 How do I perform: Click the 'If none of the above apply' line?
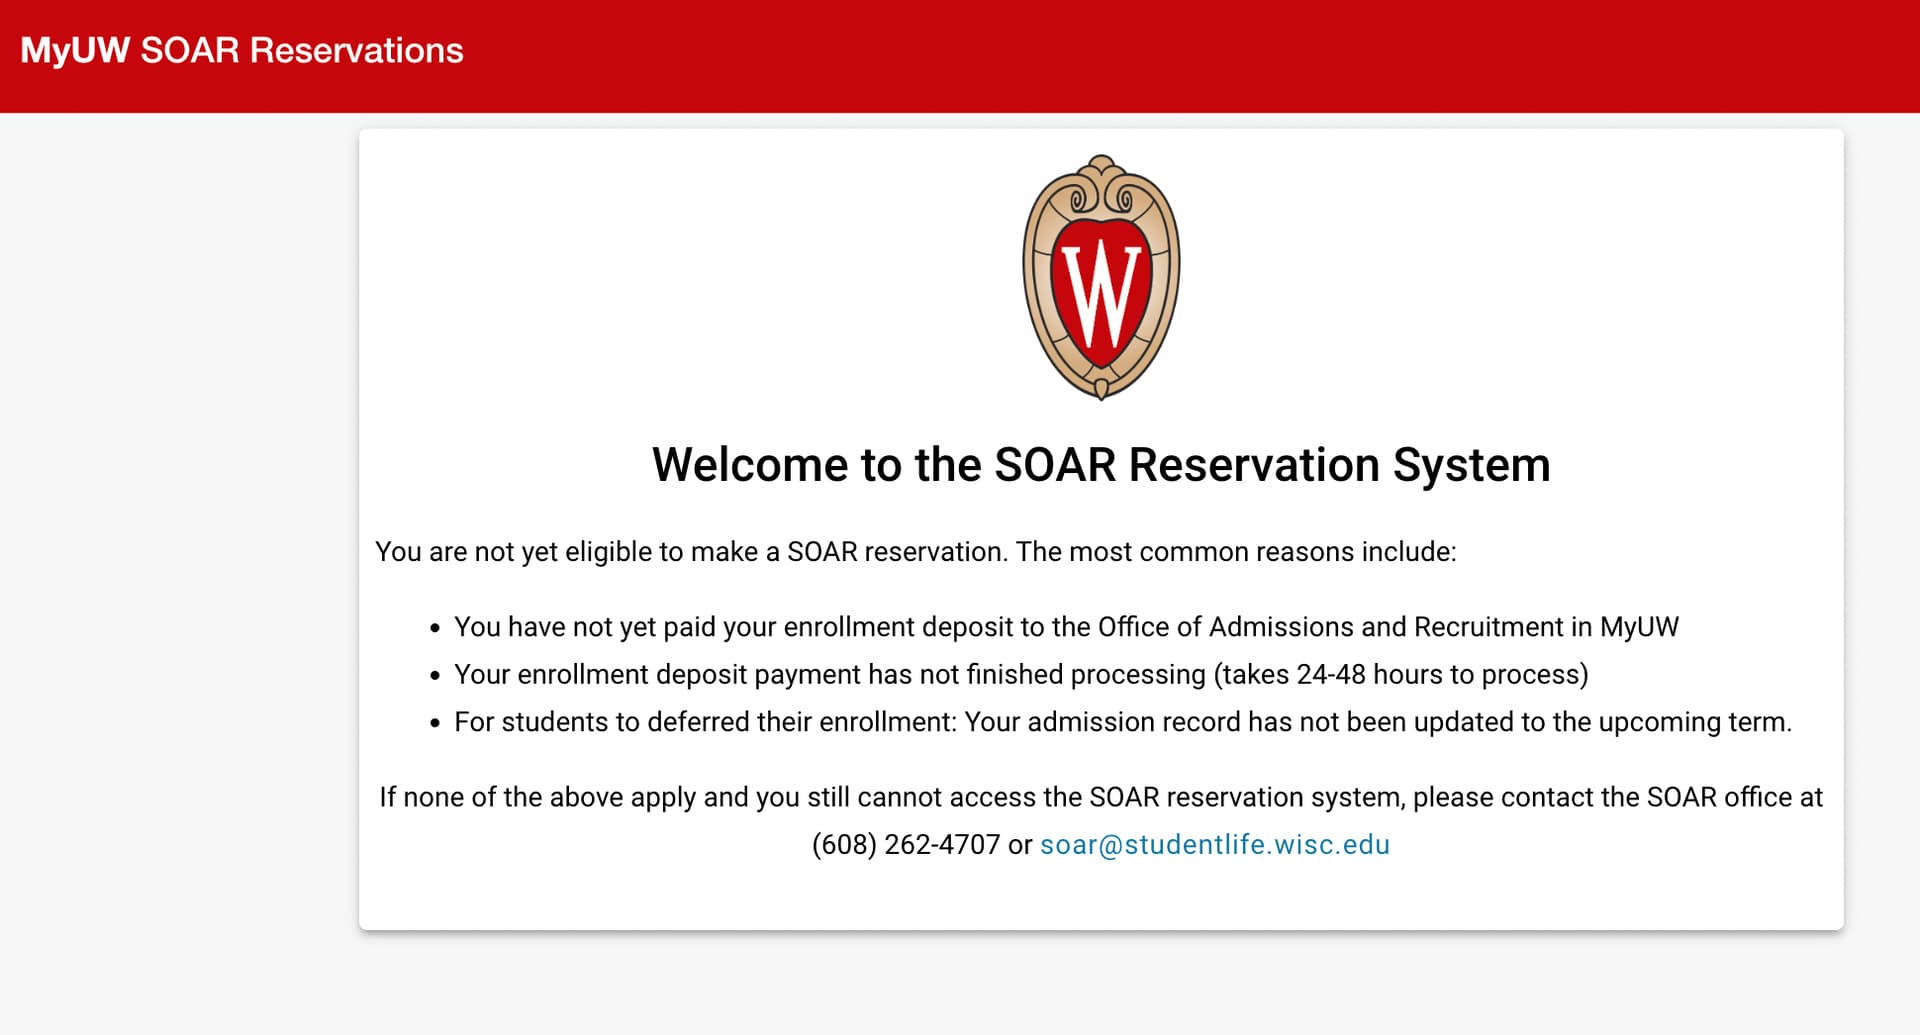click(1101, 797)
